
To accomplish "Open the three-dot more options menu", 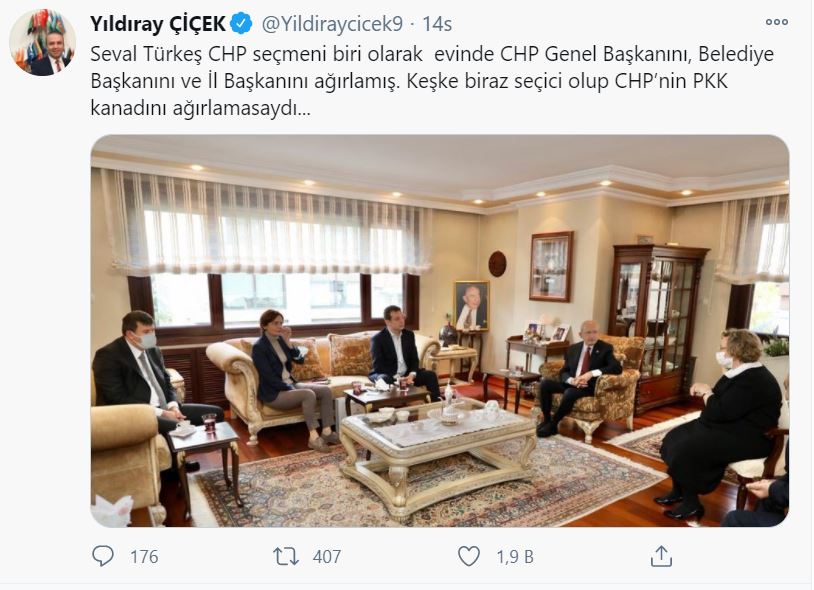I will [777, 22].
